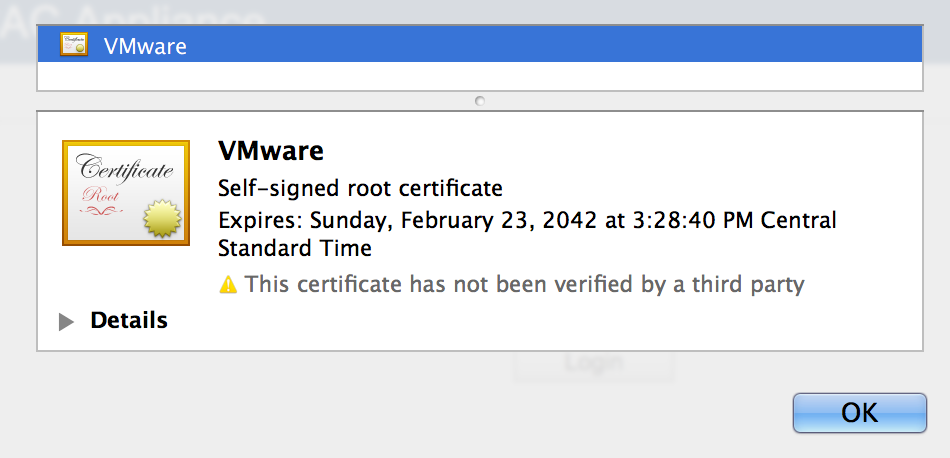Click the yellow warning triangle icon
950x458 pixels.
(x=229, y=285)
